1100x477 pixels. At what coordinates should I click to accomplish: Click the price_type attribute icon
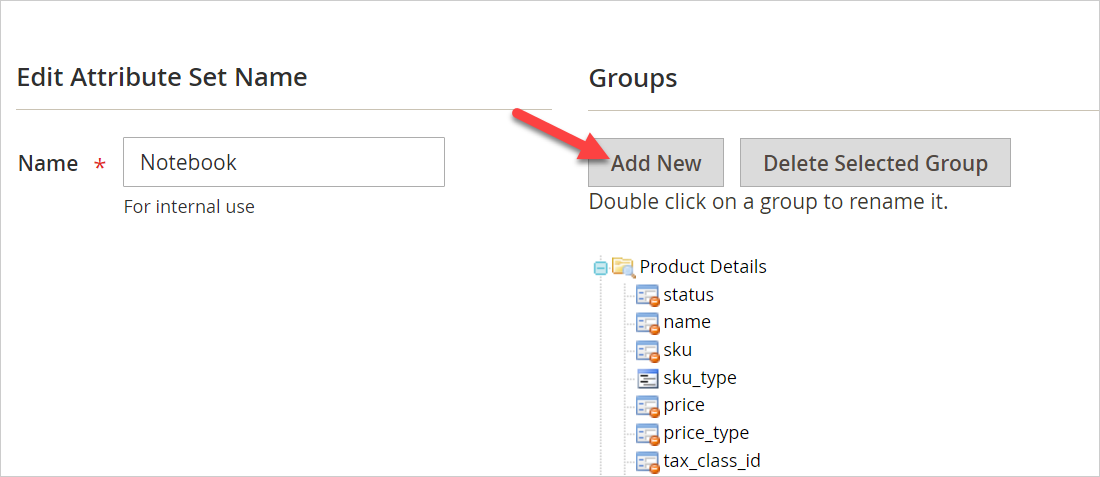(x=648, y=433)
